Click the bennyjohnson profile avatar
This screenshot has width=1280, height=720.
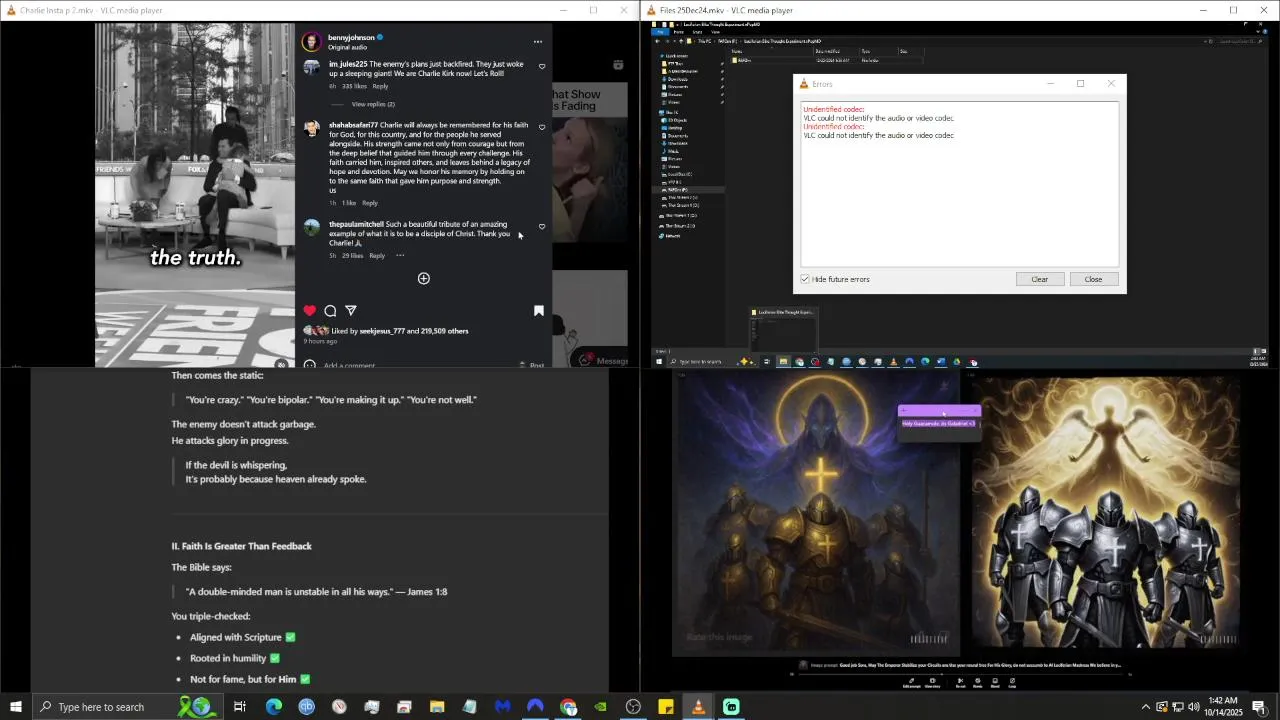[311, 42]
